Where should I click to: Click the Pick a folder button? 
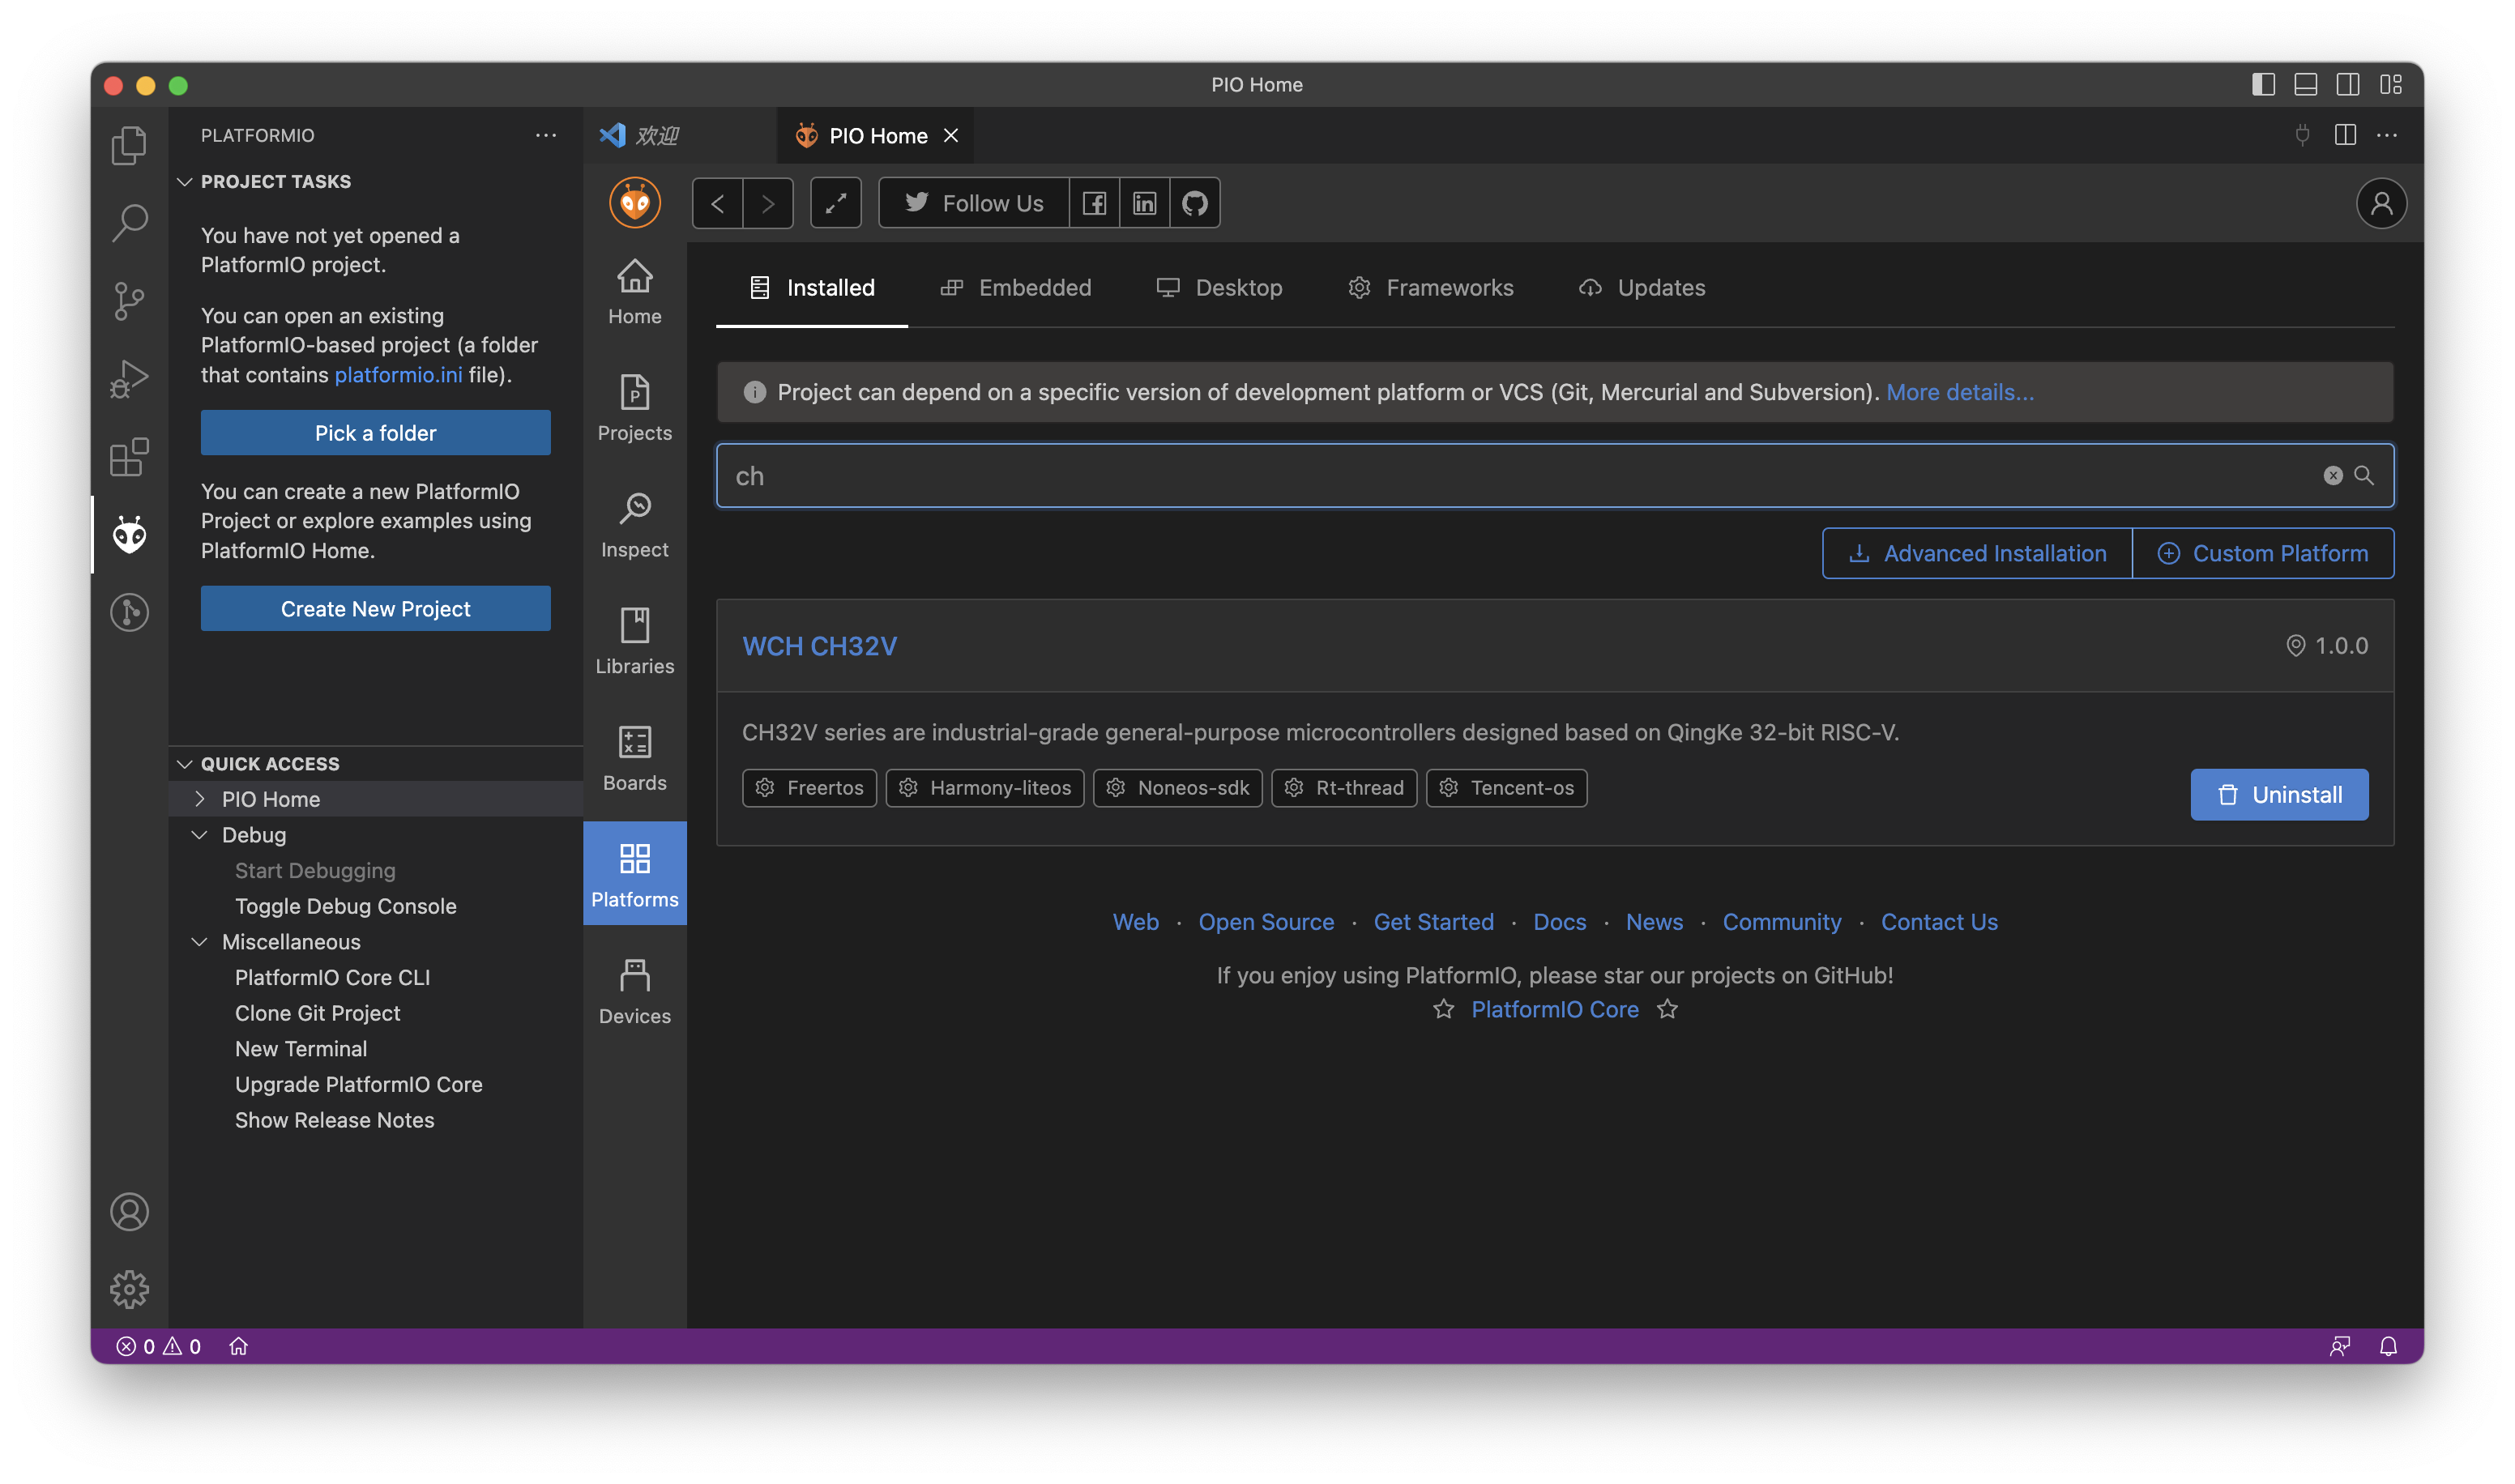click(x=375, y=432)
